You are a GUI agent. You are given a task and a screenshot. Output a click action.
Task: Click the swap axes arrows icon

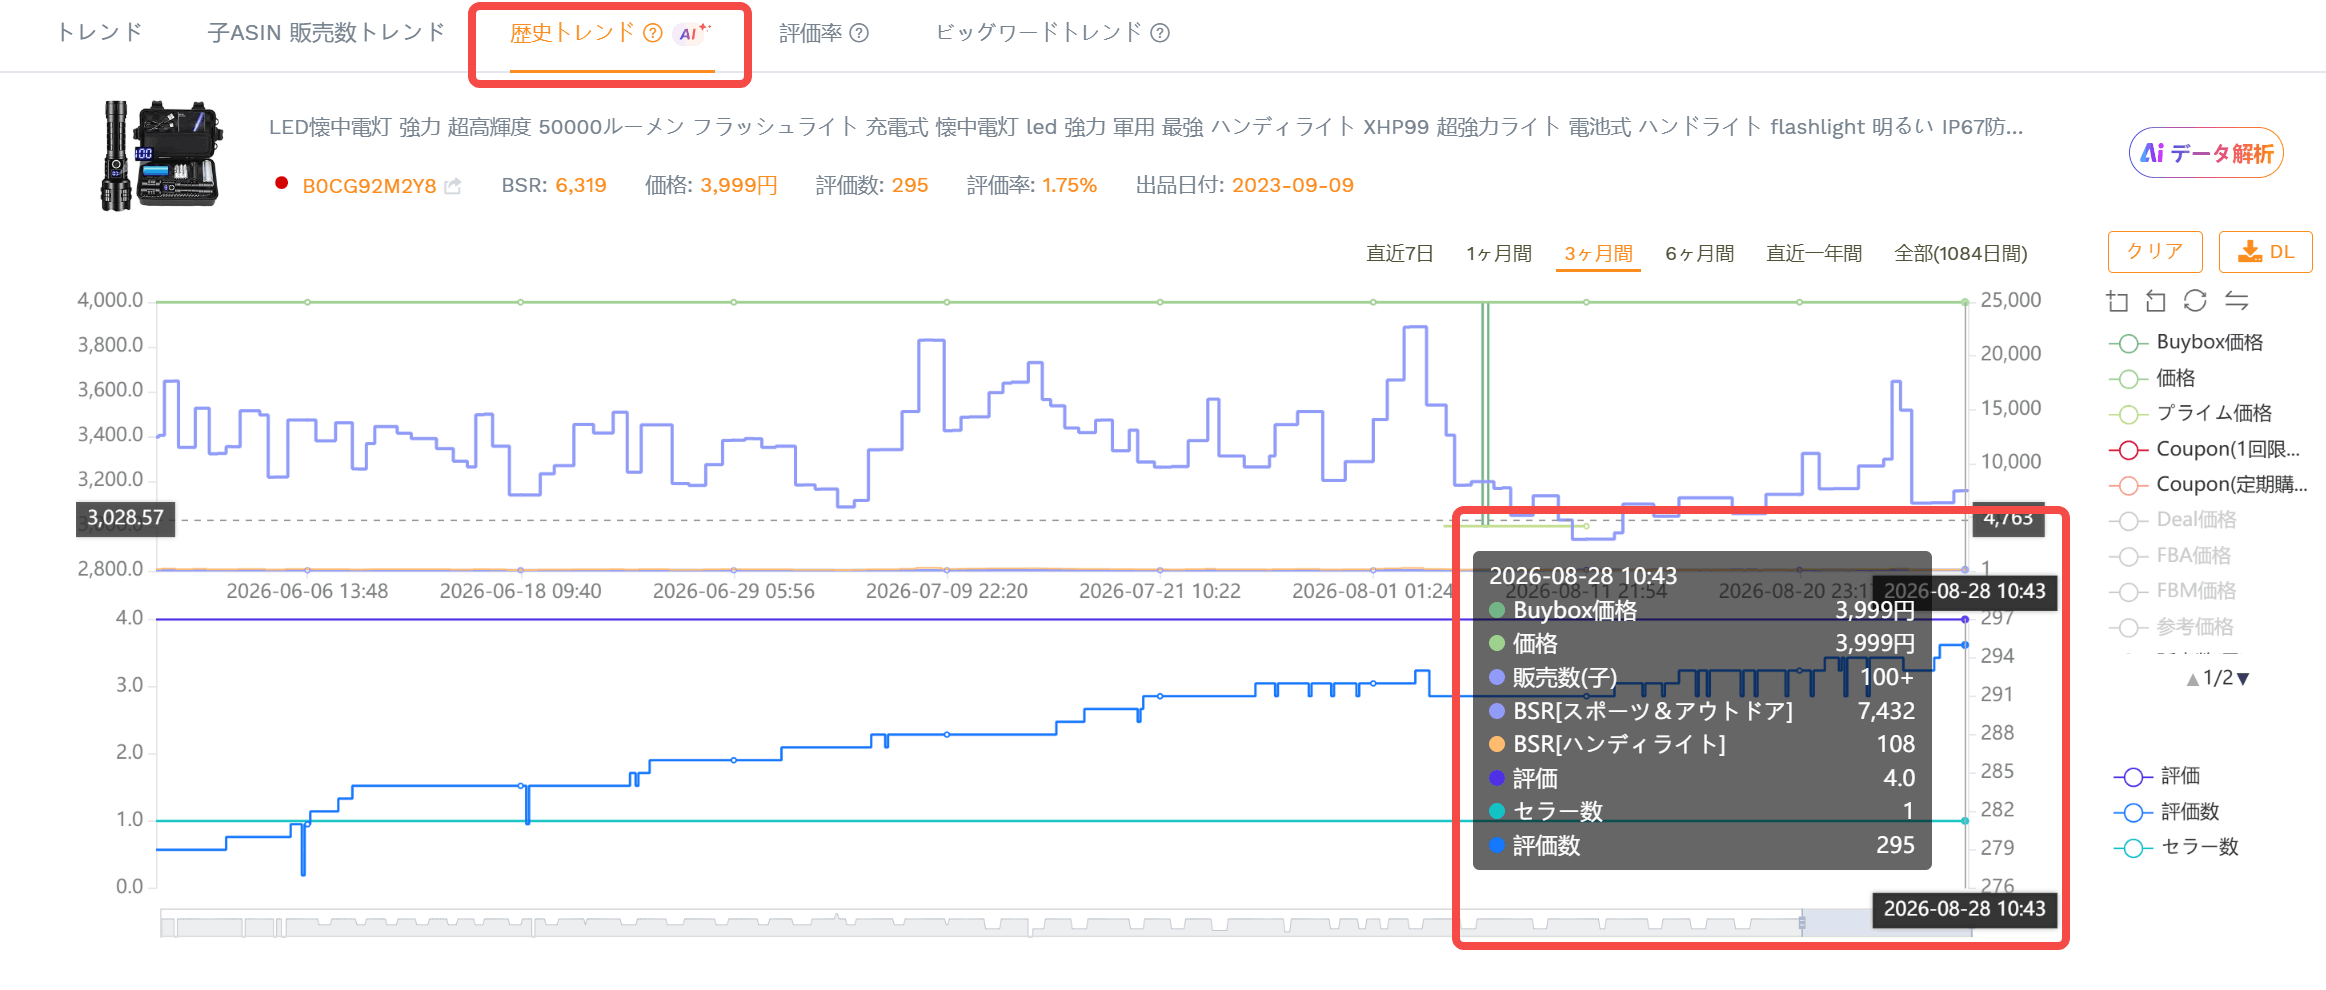[x=2237, y=301]
